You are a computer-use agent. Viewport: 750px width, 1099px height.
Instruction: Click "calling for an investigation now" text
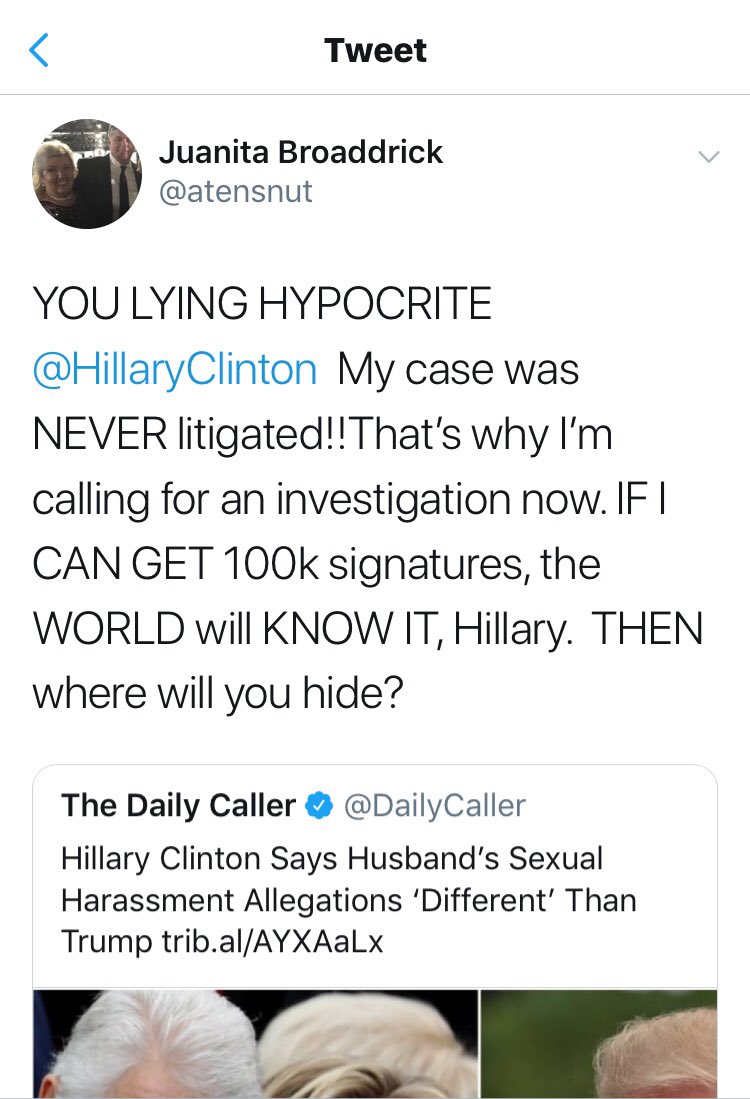point(307,500)
